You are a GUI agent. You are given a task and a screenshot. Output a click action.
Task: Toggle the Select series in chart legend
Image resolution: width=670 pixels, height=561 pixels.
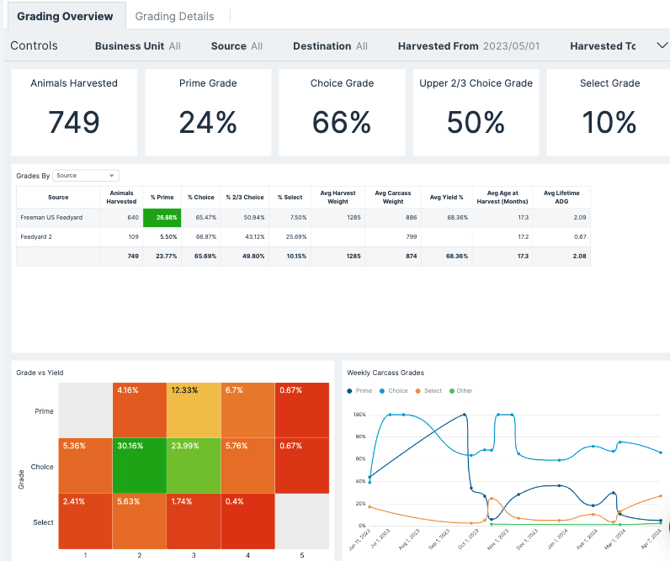pos(432,391)
